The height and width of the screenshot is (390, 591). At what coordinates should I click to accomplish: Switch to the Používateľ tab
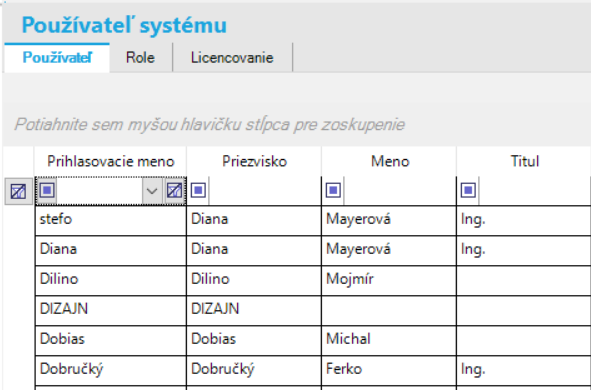click(x=57, y=58)
